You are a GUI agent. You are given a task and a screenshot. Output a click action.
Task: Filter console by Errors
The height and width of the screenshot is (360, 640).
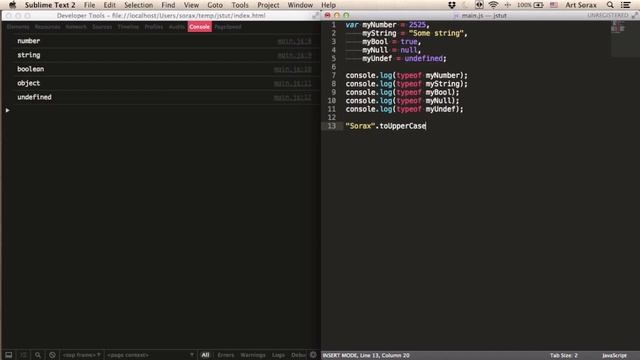coord(226,355)
